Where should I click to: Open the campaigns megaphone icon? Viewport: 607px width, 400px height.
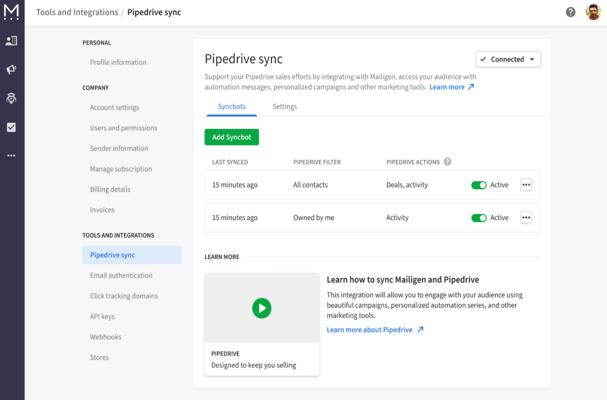pyautogui.click(x=12, y=70)
